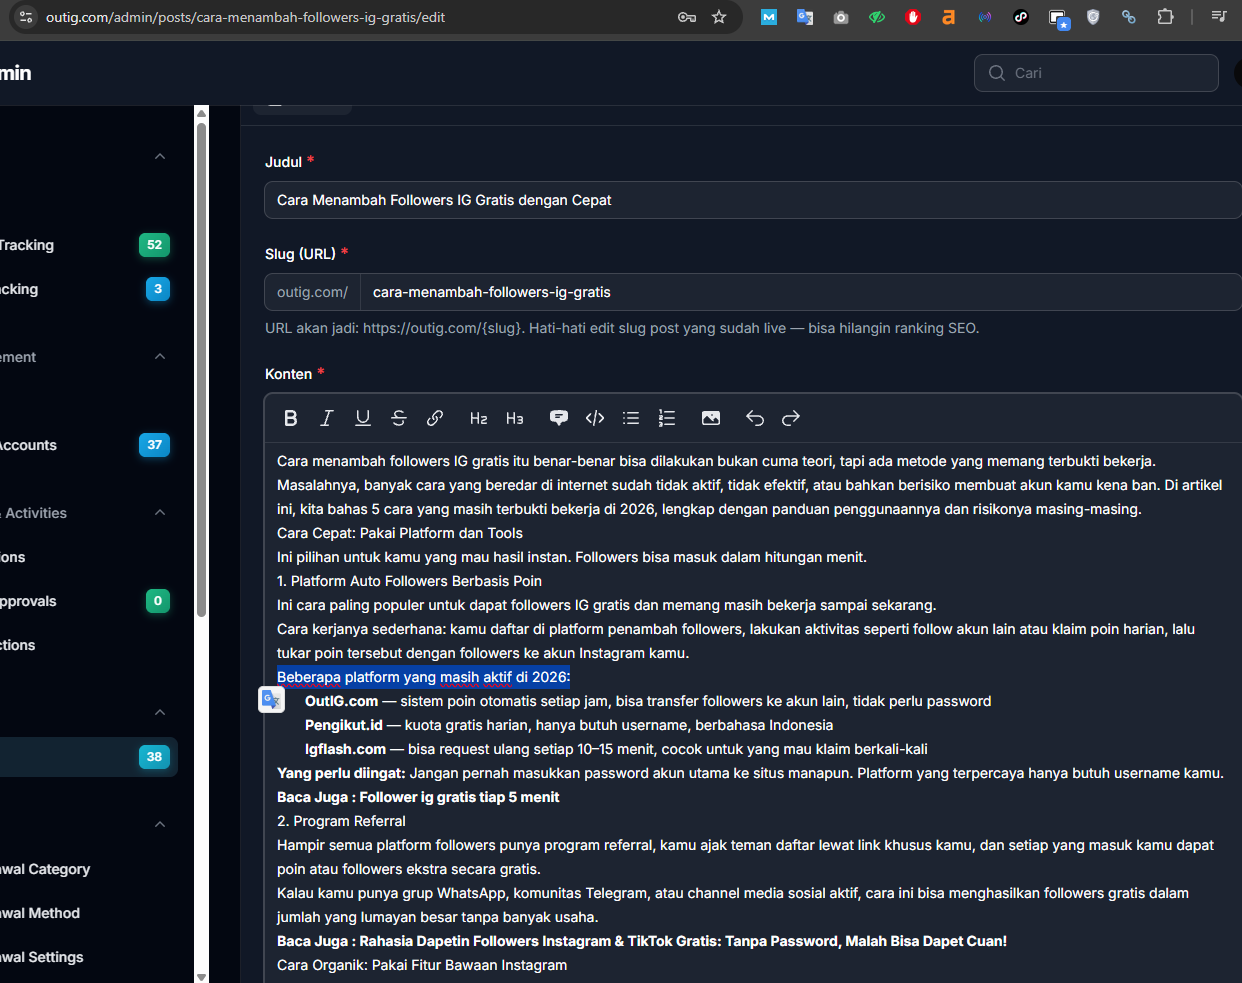Open the camera screenshot extension
This screenshot has height=983, width=1242.
(841, 17)
